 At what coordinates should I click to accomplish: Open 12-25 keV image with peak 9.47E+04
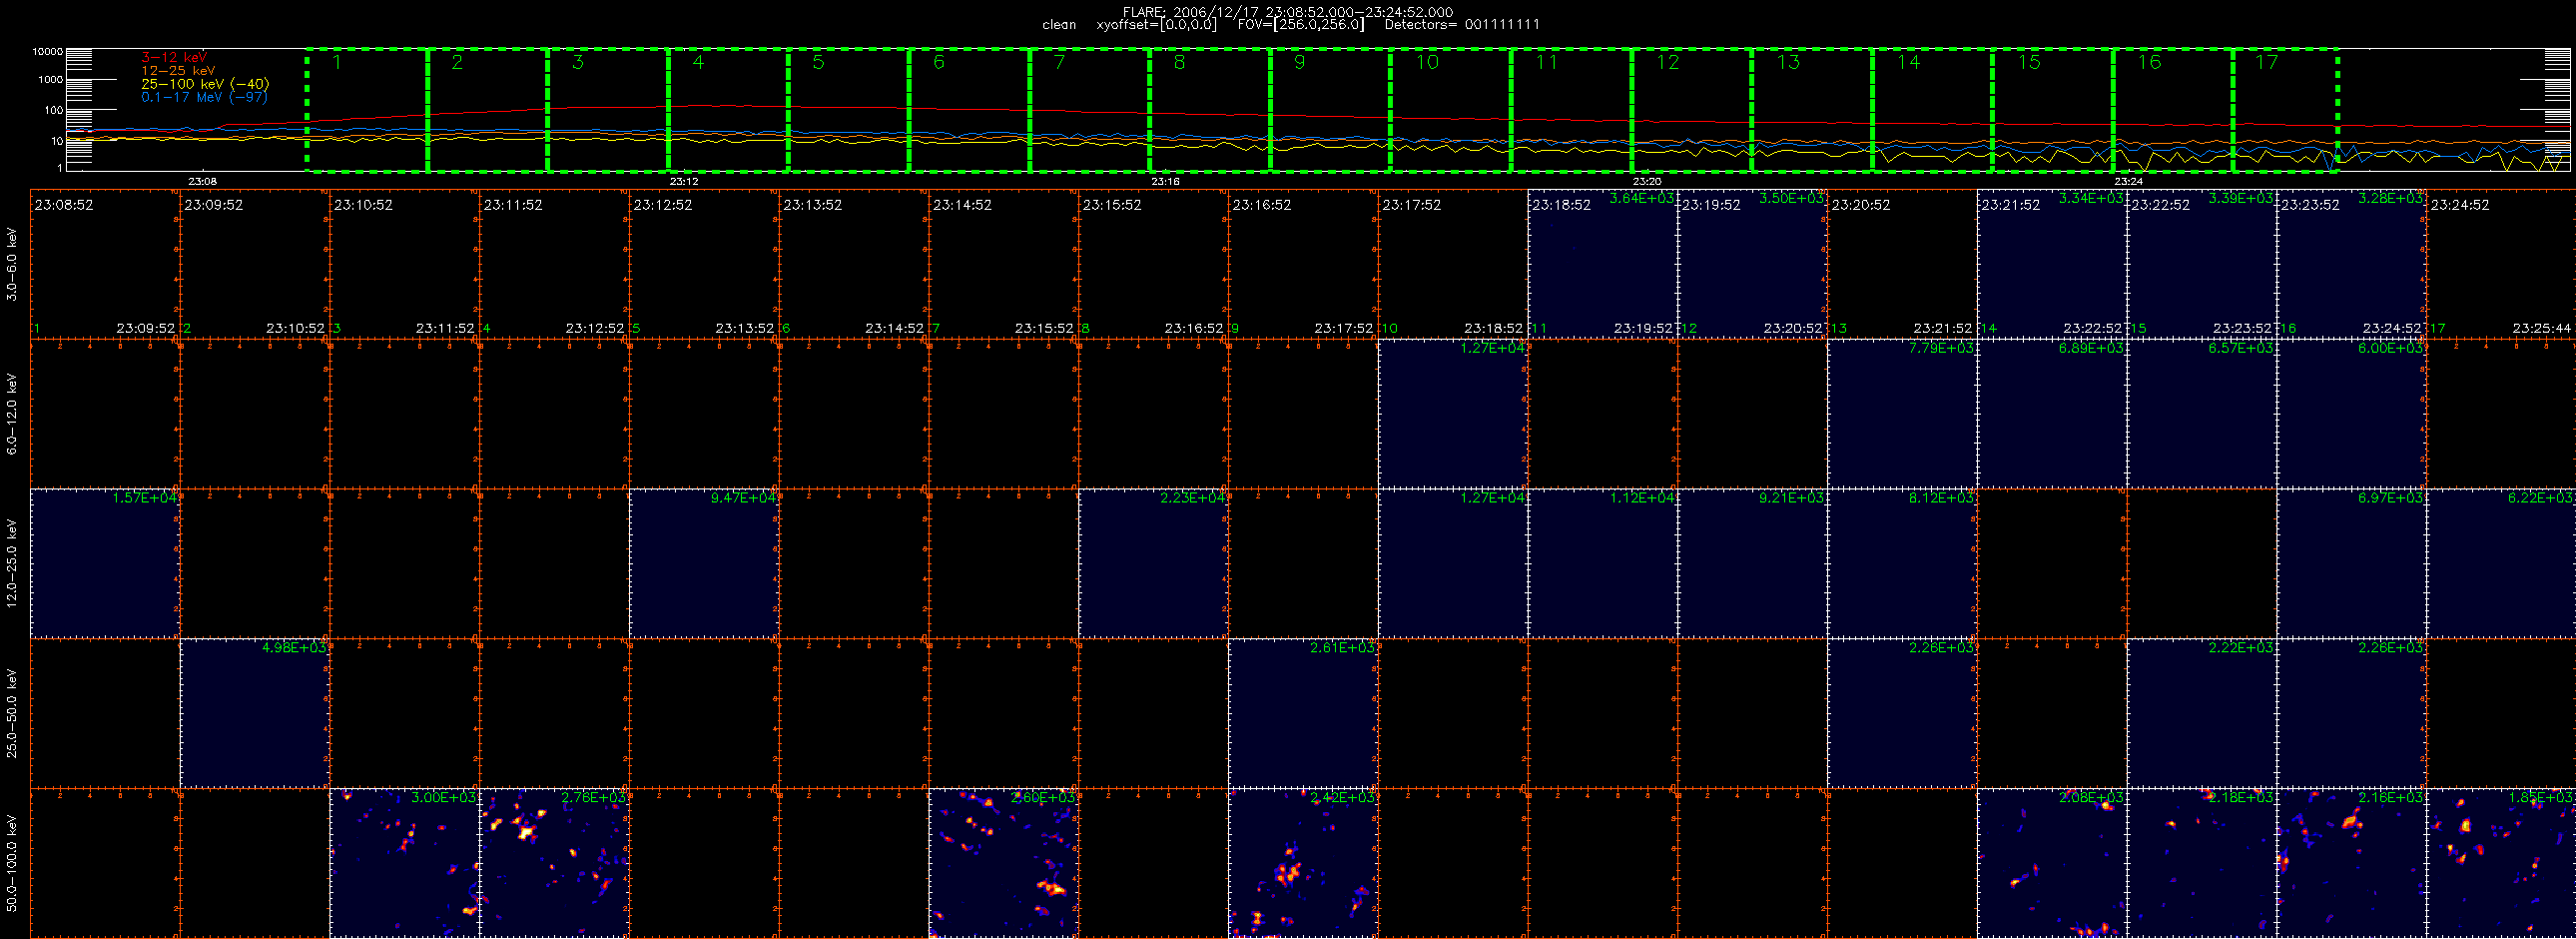[705, 563]
